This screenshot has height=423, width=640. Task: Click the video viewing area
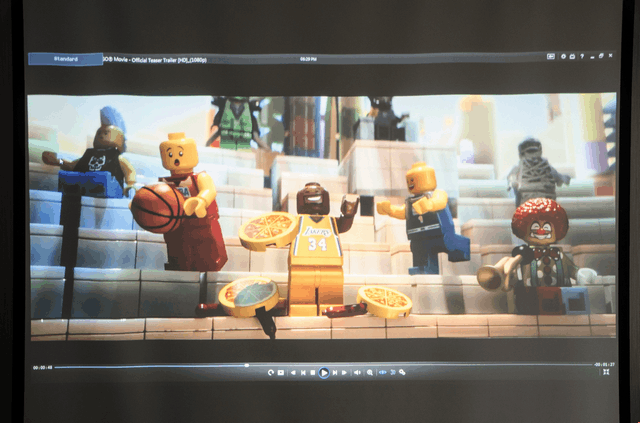click(322, 216)
